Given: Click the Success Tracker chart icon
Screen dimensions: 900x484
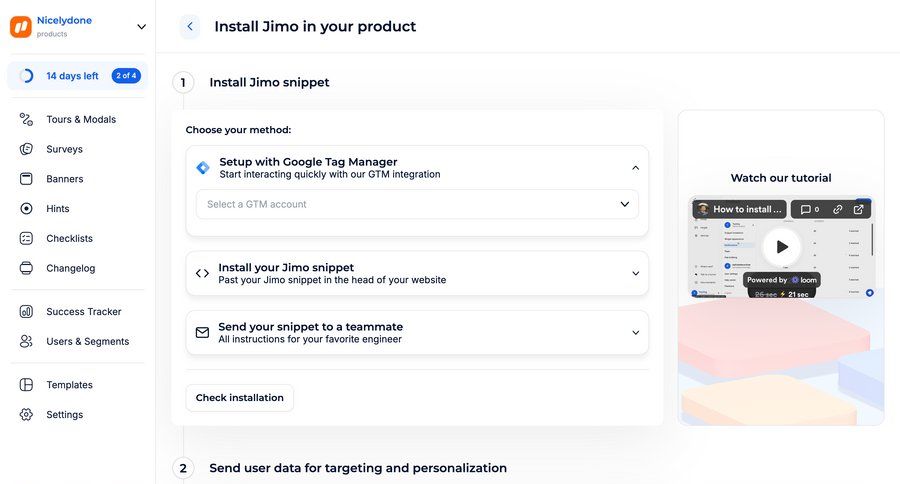Looking at the screenshot, I should [x=26, y=312].
